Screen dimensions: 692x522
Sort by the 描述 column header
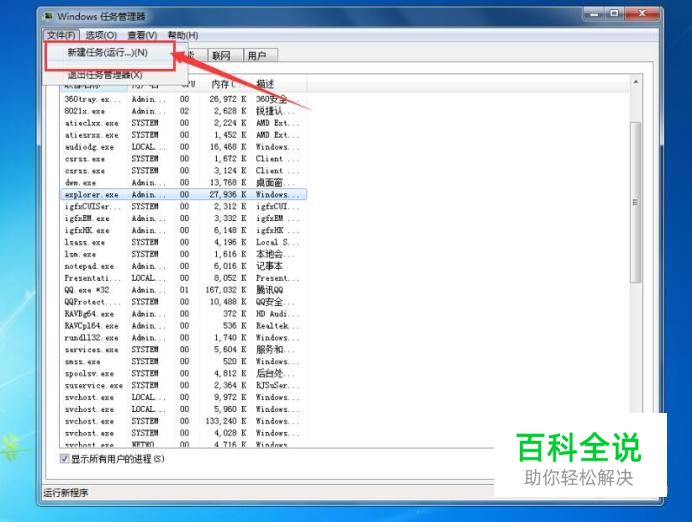pos(279,84)
